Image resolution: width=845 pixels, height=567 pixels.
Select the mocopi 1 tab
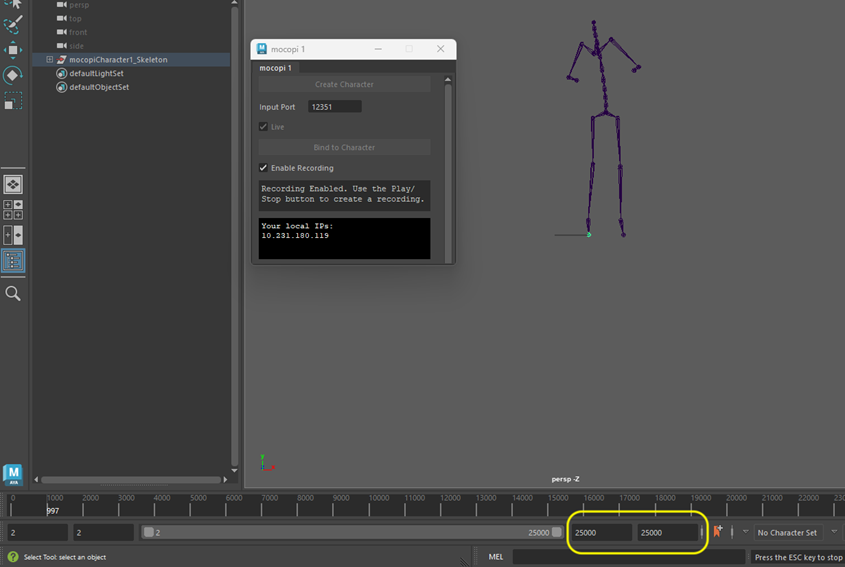point(276,68)
